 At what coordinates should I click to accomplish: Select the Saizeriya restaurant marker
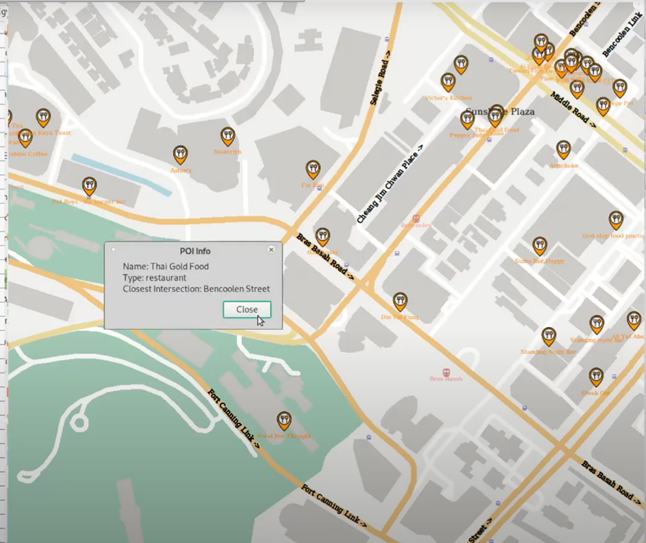pyautogui.click(x=228, y=137)
